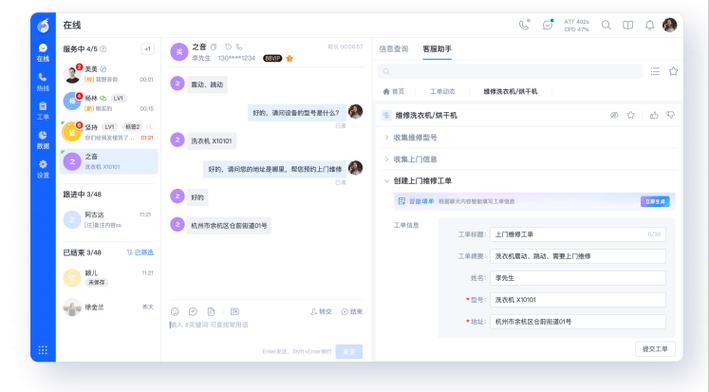The width and height of the screenshot is (709, 392).
Task: Click the tag icon beside 之音 name
Action: 228,47
